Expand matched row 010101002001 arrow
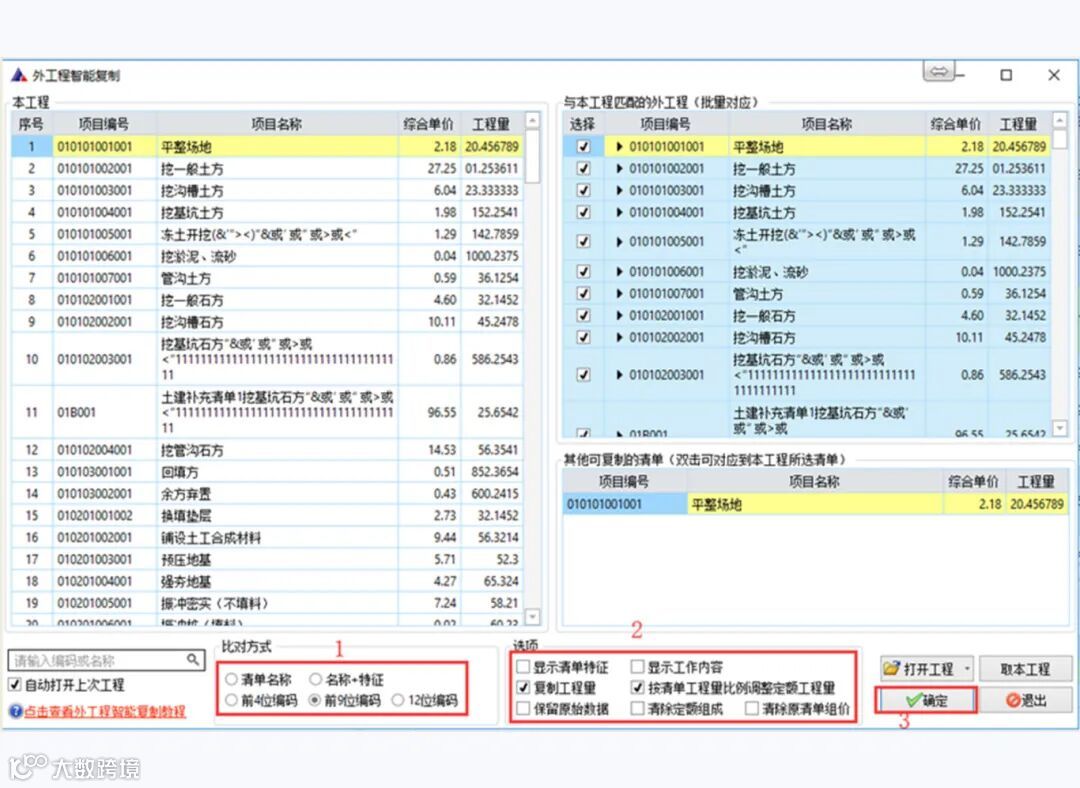Image resolution: width=1080 pixels, height=788 pixels. pyautogui.click(x=619, y=169)
